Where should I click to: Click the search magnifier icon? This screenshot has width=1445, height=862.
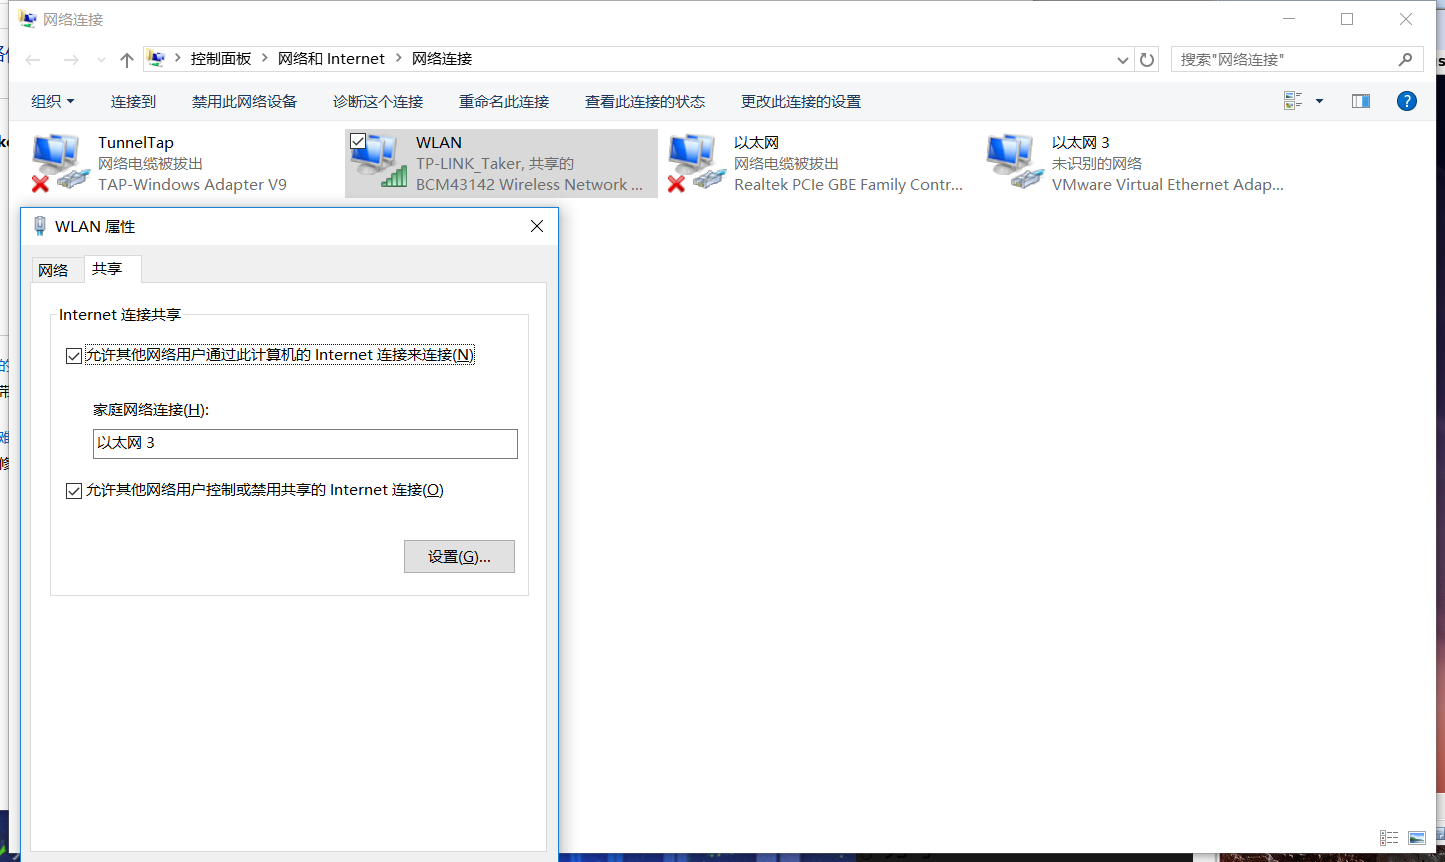click(x=1405, y=59)
